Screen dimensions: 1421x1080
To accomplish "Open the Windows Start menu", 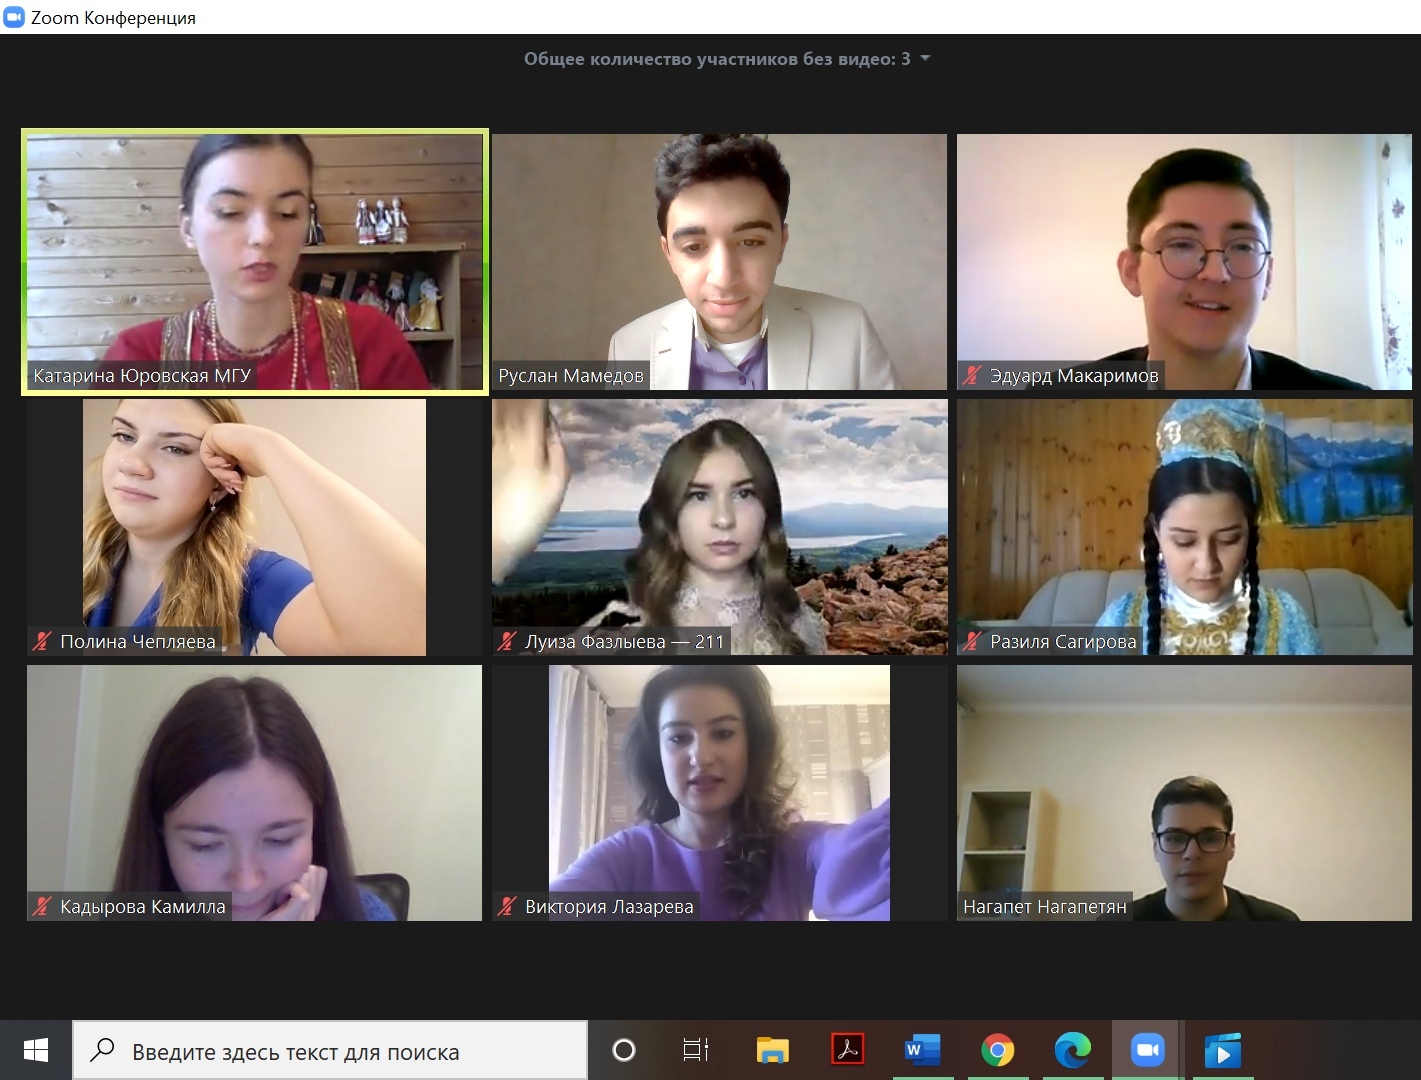I will 35,1050.
